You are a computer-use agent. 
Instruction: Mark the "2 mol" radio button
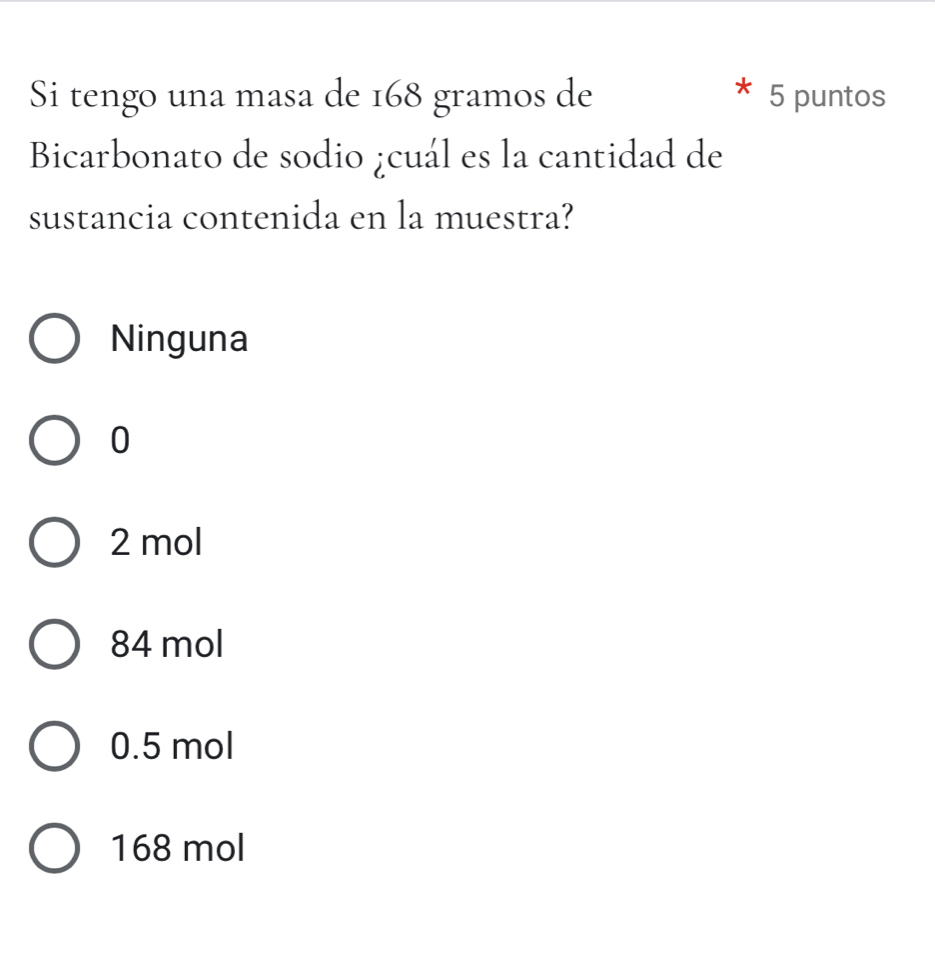pos(56,544)
